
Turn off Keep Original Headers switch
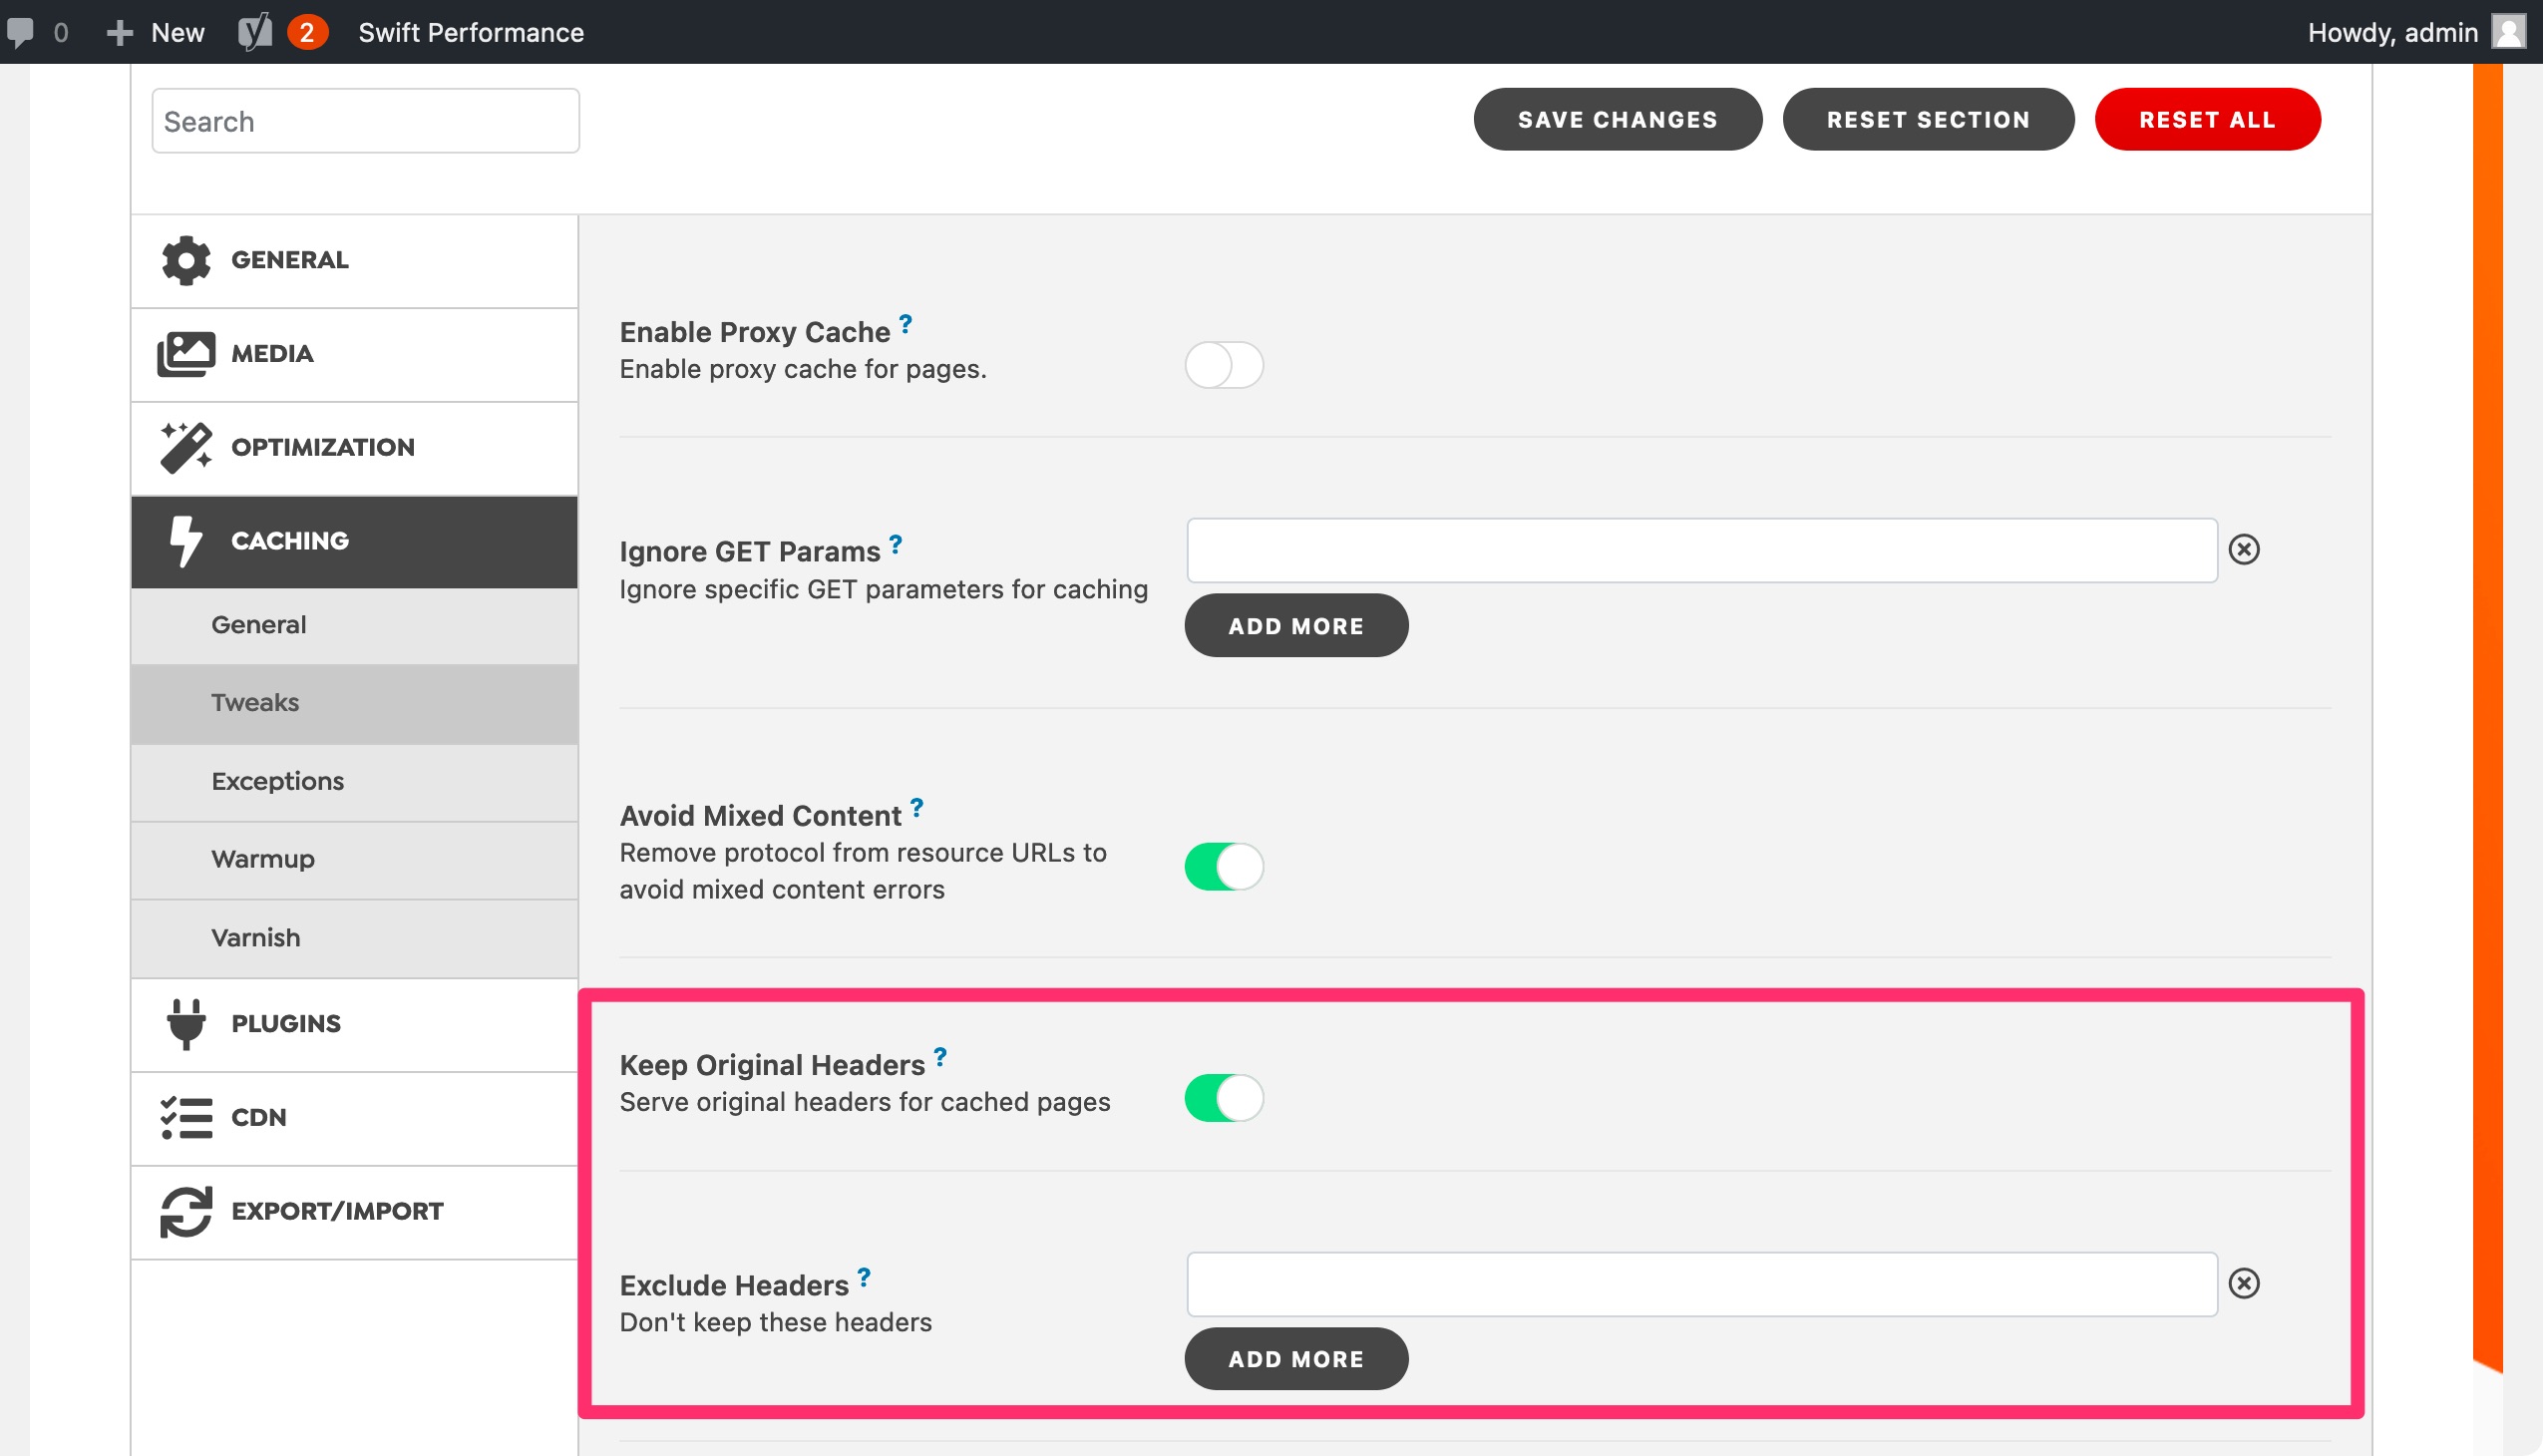click(1224, 1098)
